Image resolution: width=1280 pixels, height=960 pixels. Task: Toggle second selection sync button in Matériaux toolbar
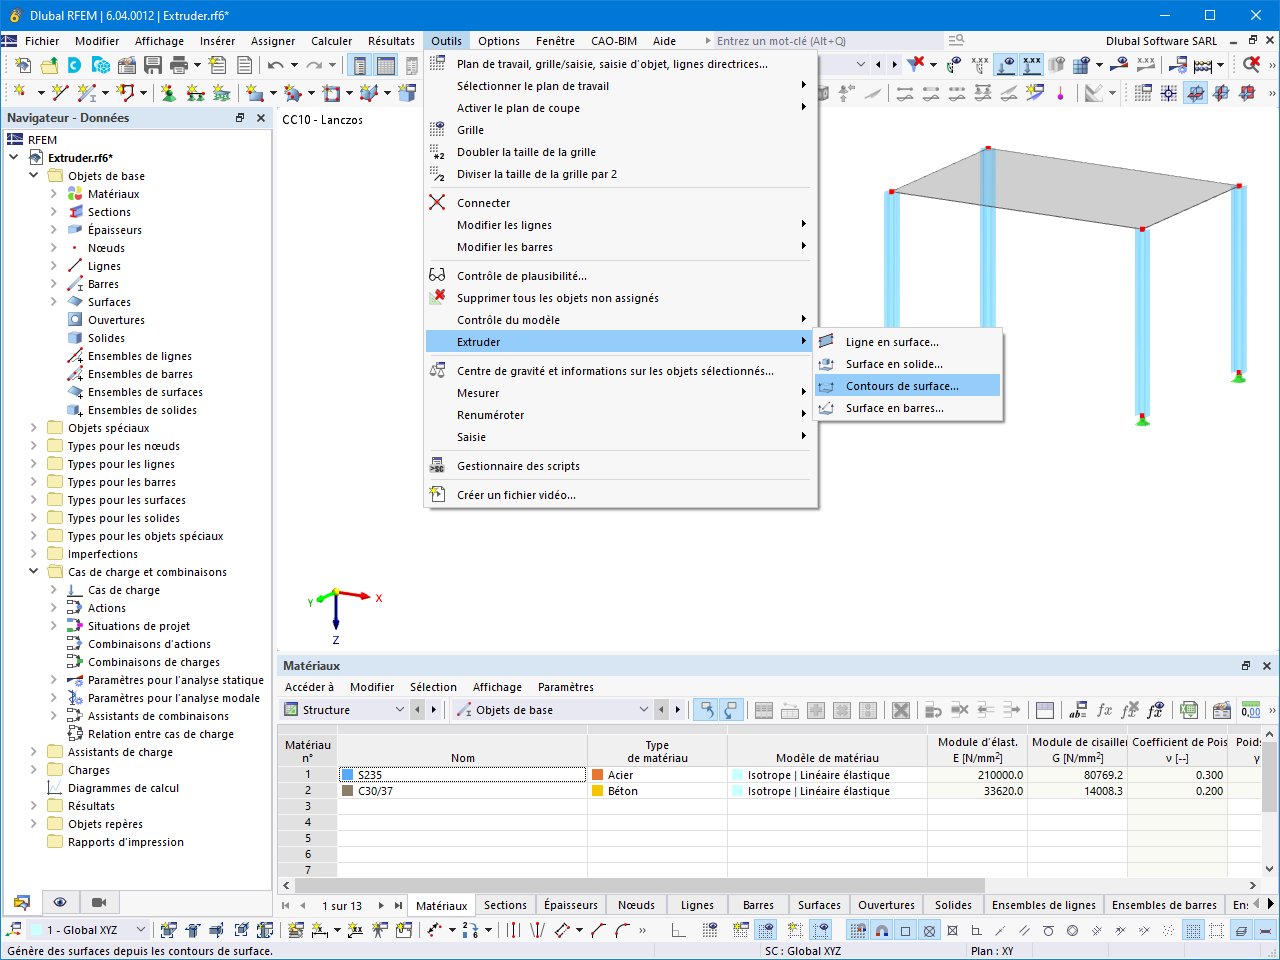[x=731, y=710]
